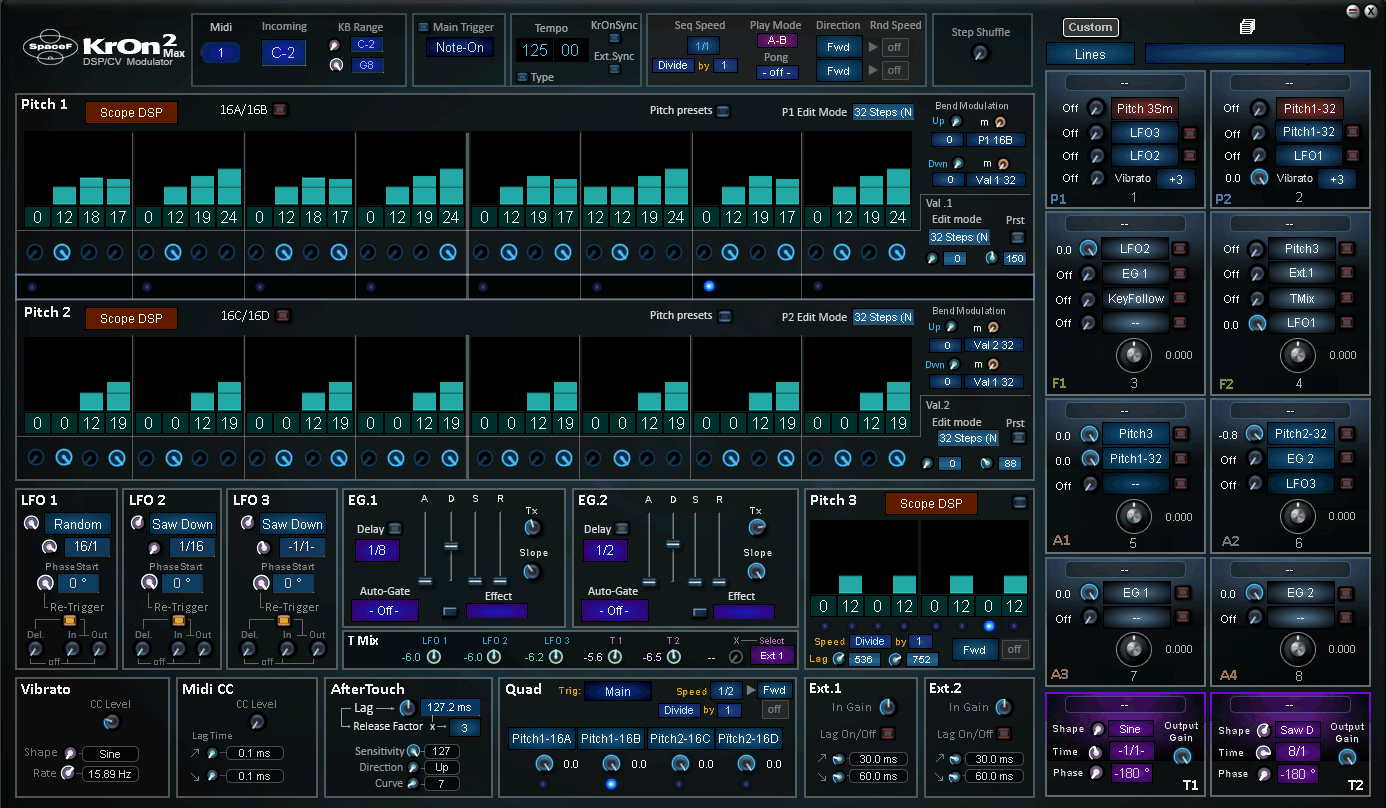Screen dimensions: 1386x808
Task: Click the KB Range knob next to C-2
Action: (335, 45)
